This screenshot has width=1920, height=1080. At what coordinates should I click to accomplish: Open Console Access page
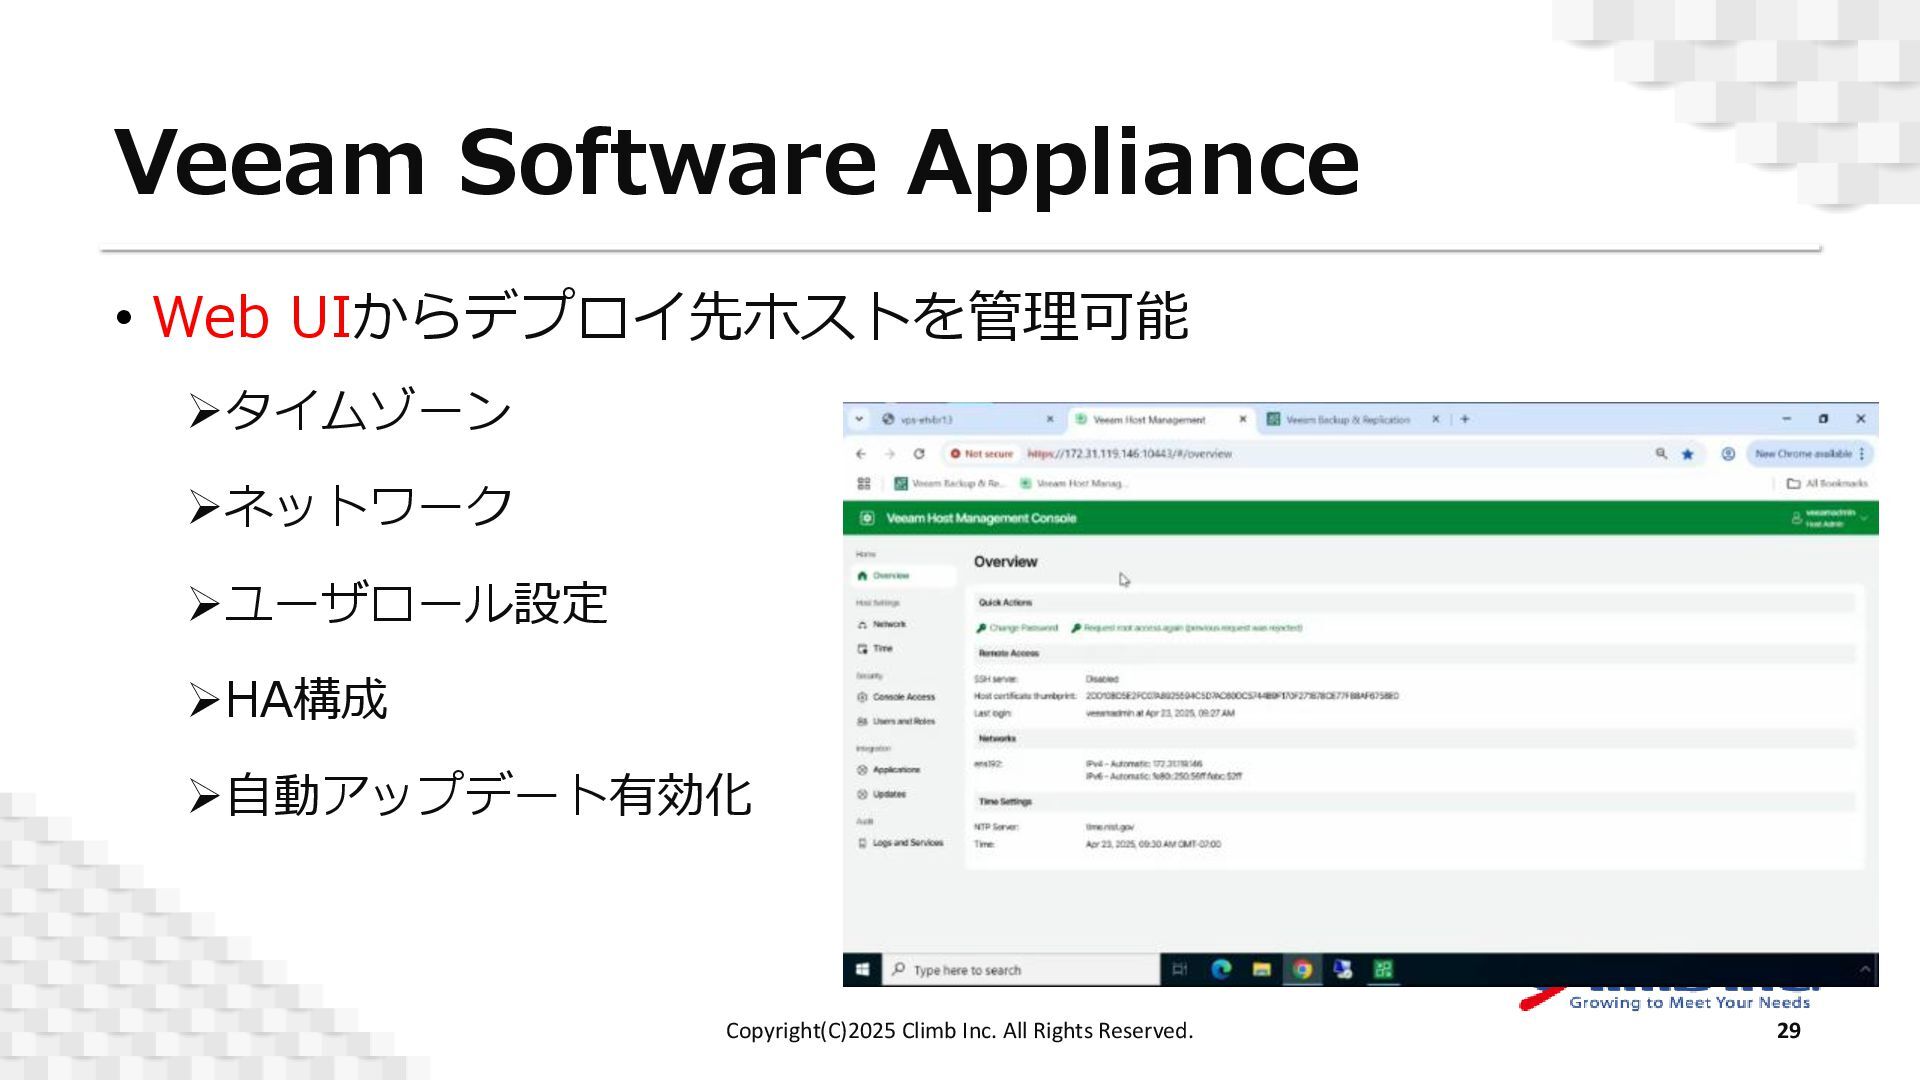click(x=903, y=697)
